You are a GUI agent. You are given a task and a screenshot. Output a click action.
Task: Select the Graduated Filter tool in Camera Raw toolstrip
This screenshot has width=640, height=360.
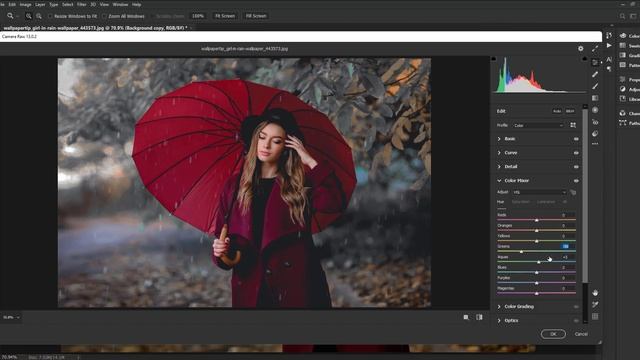click(595, 98)
